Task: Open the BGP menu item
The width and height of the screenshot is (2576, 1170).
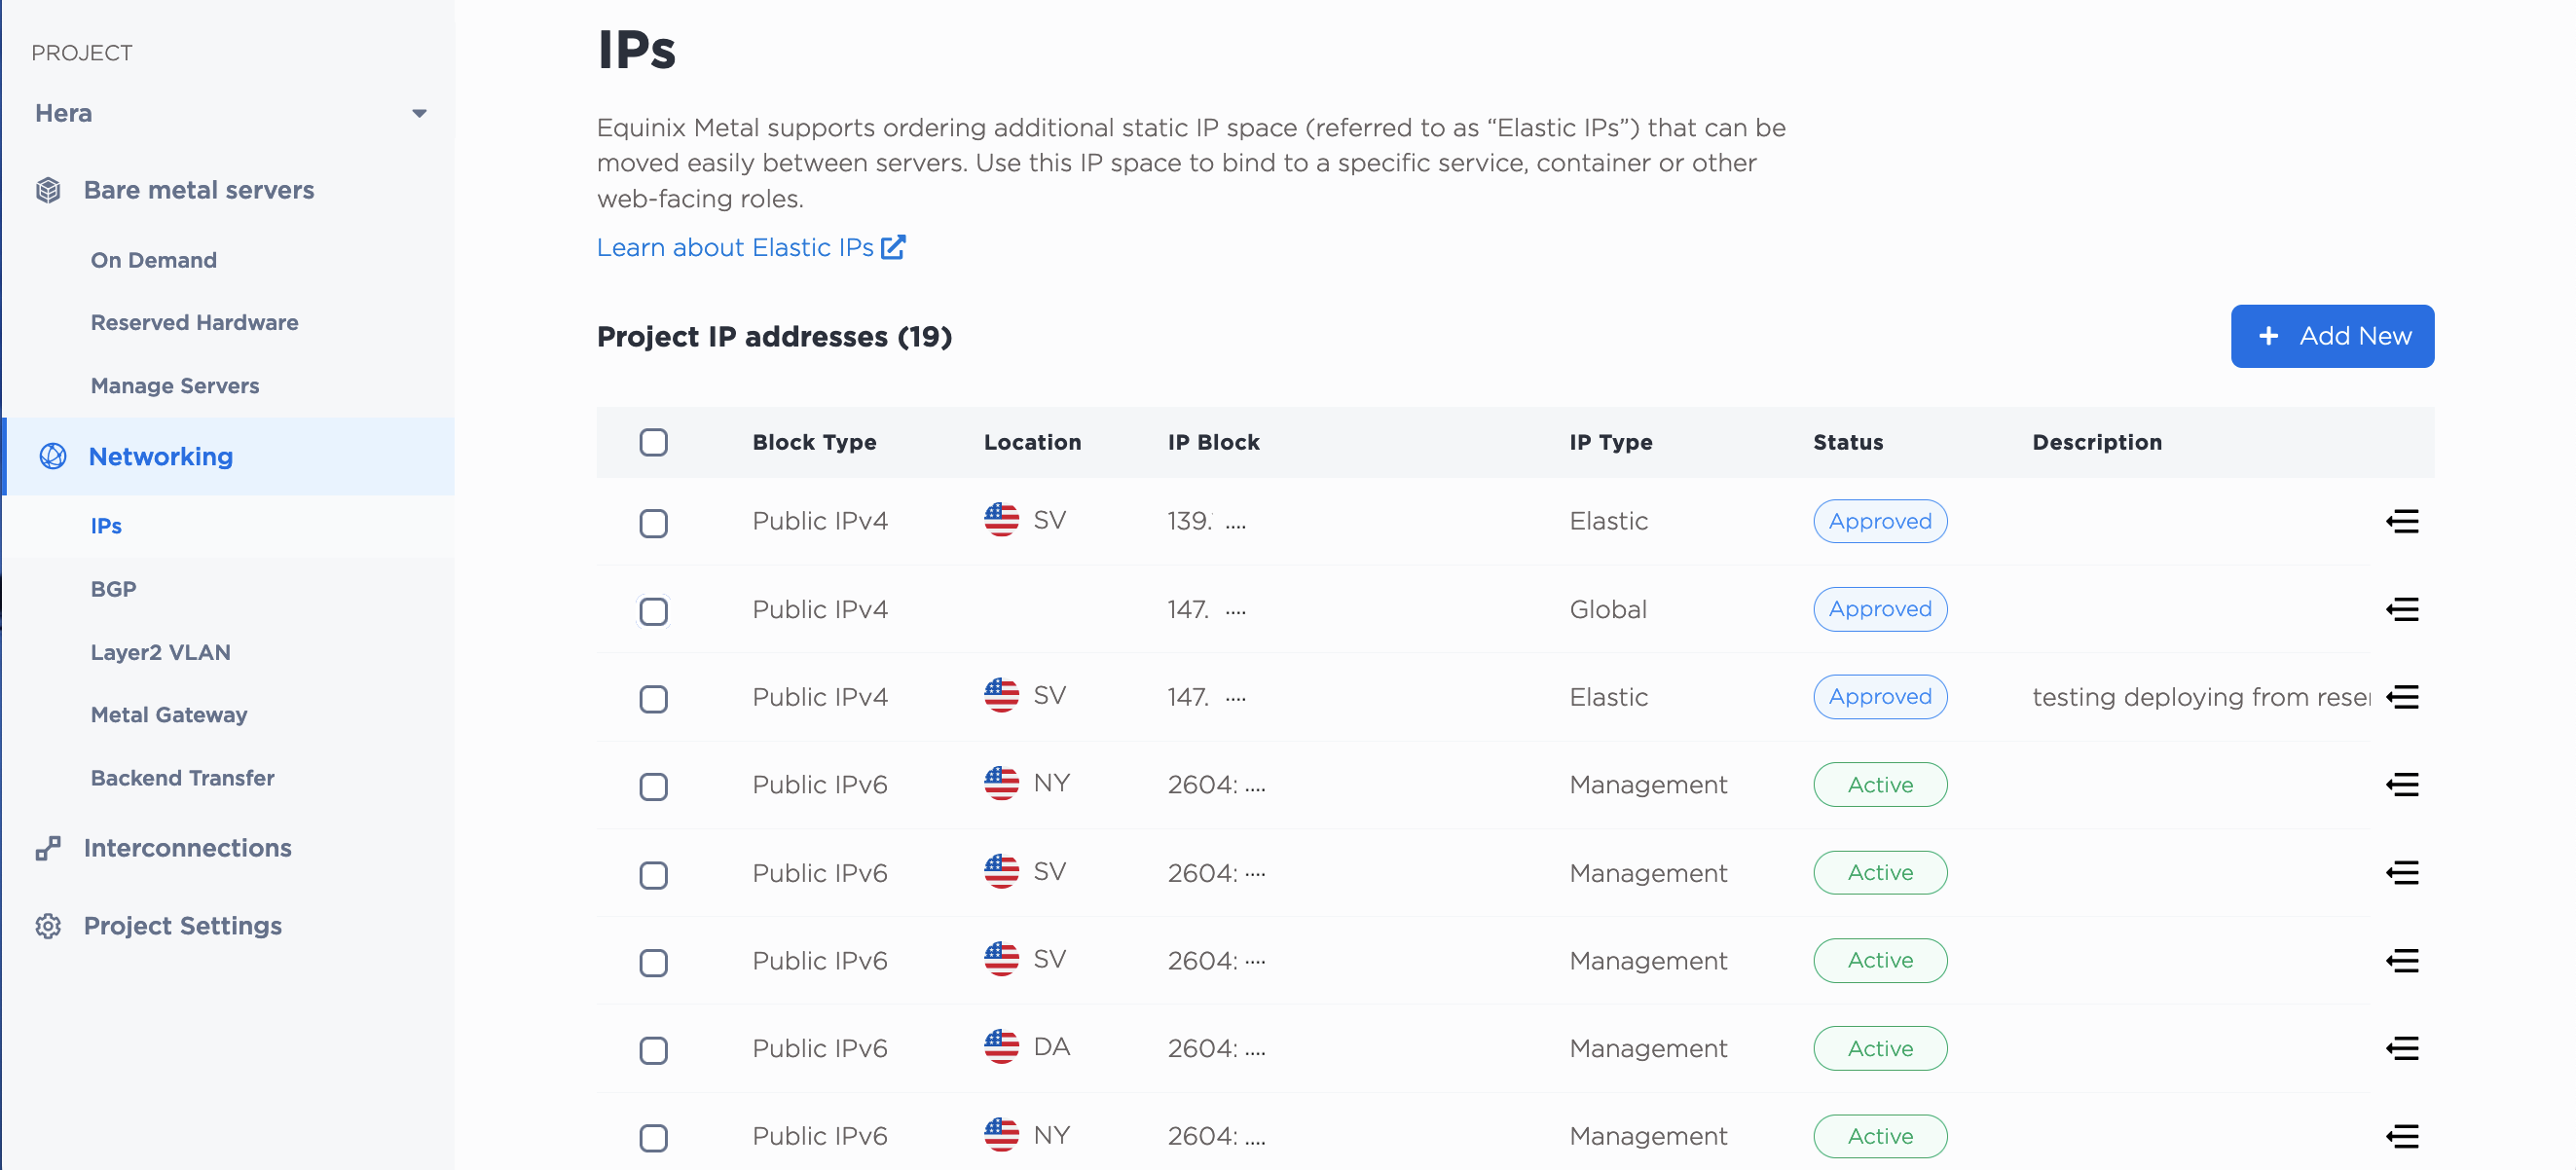Action: pyautogui.click(x=113, y=589)
